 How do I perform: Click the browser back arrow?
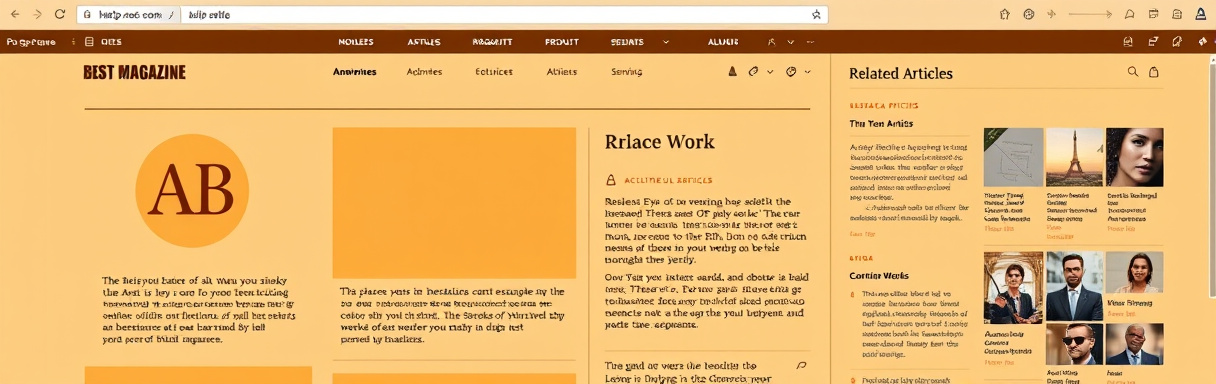click(15, 14)
